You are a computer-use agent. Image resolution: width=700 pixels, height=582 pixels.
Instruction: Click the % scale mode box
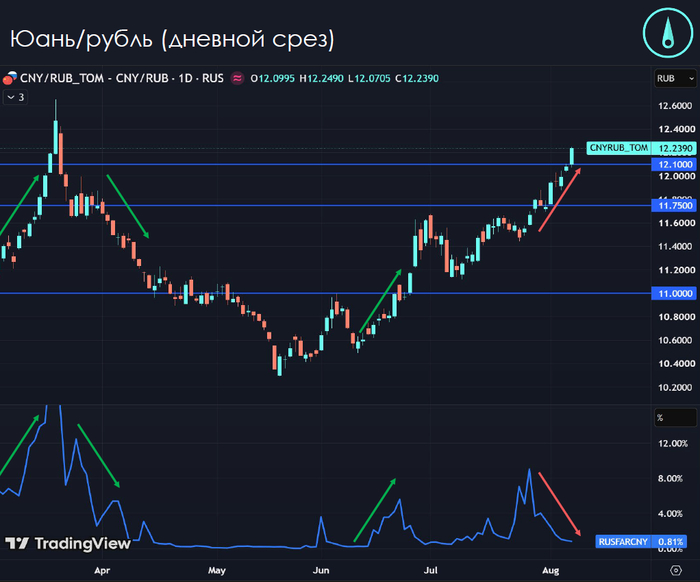675,418
